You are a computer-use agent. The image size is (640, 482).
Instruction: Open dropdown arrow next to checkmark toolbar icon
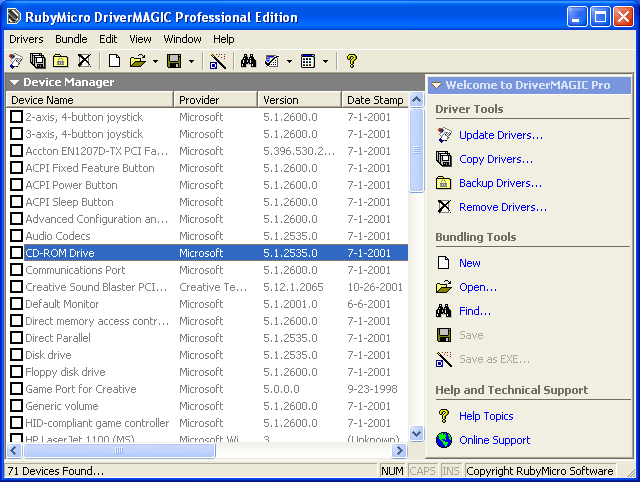pyautogui.click(x=289, y=62)
